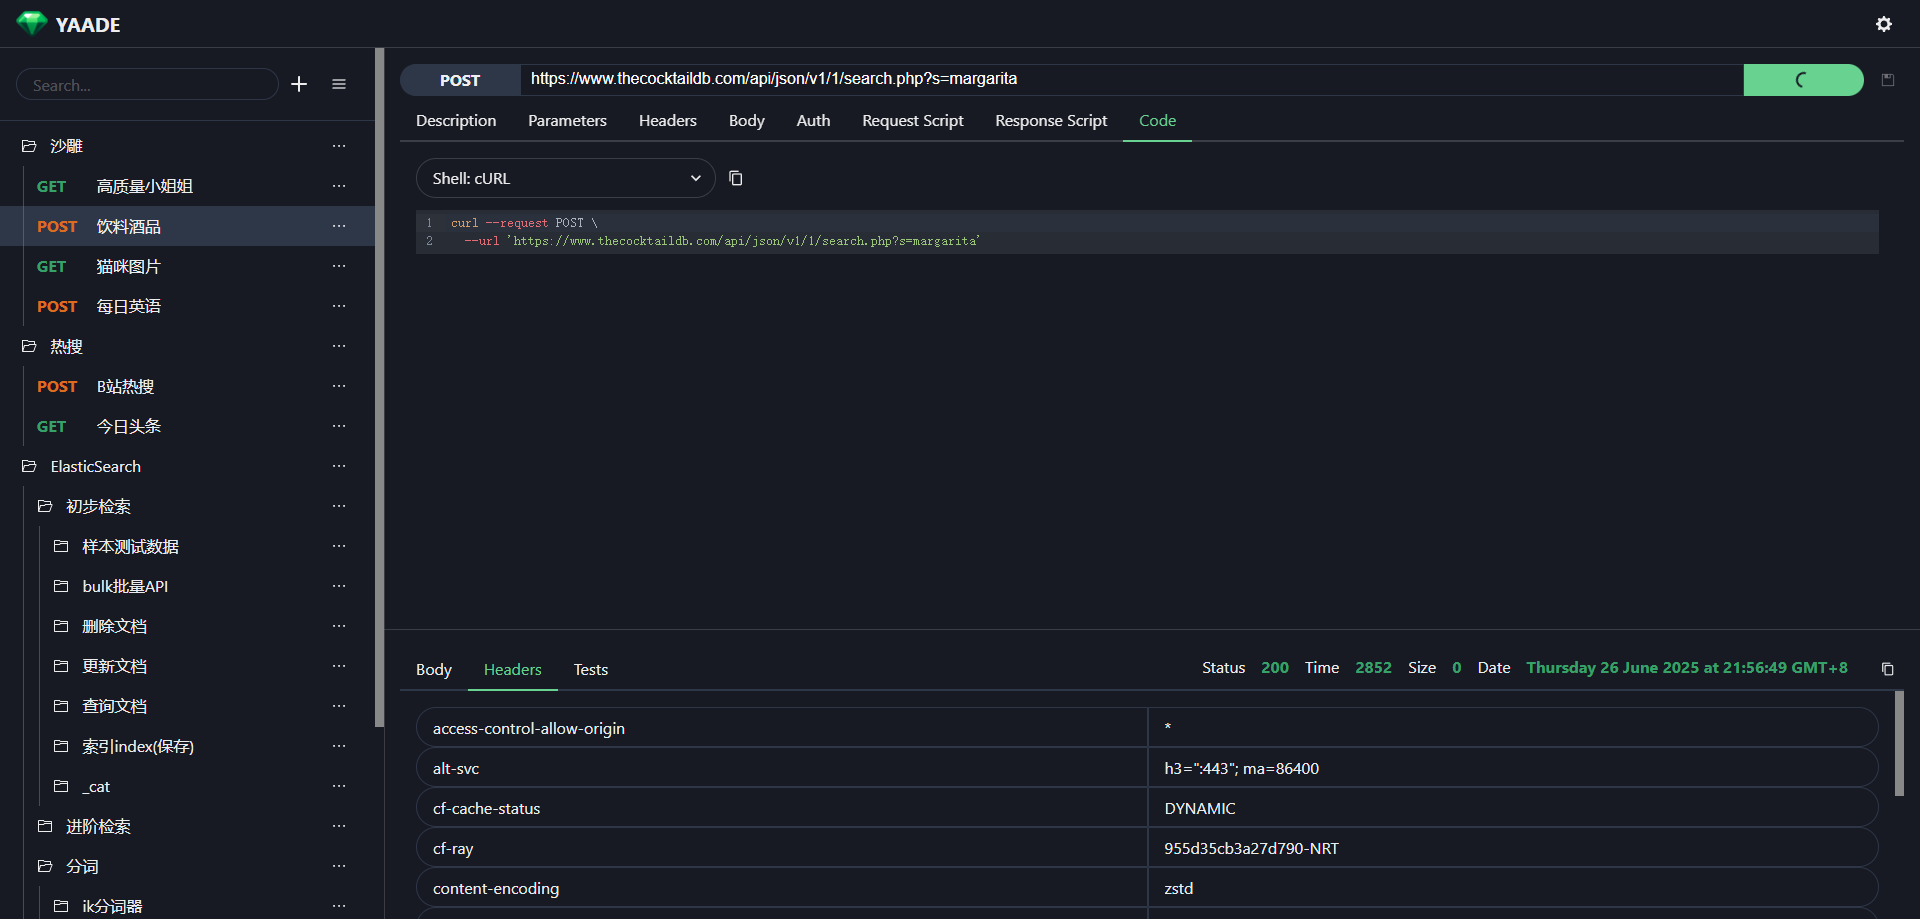Viewport: 1920px width, 919px height.
Task: Open settings via the gear icon
Action: [1883, 24]
